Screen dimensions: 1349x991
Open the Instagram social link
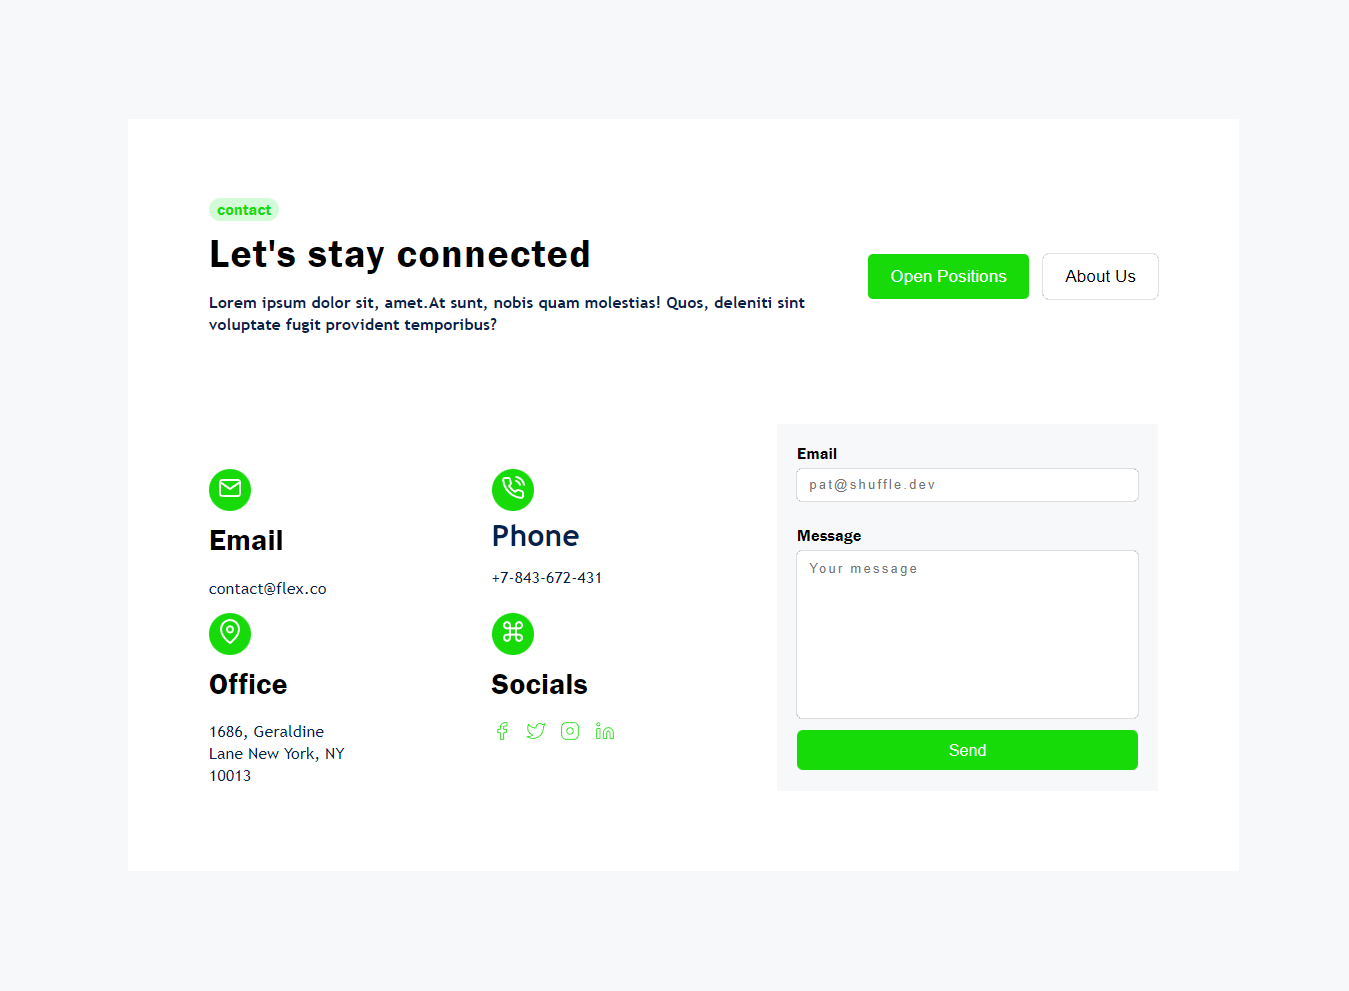click(x=570, y=731)
